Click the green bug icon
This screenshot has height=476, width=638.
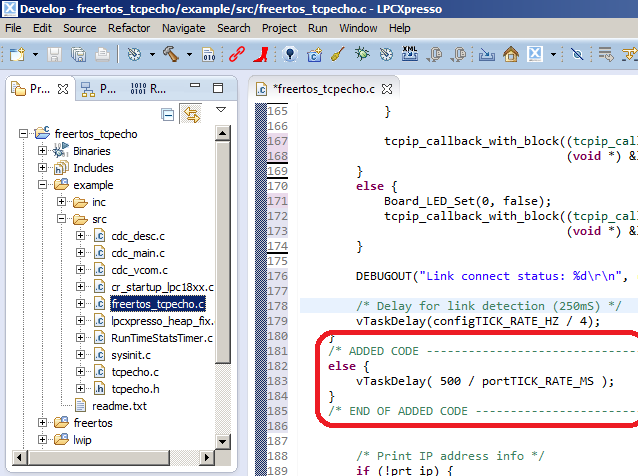click(x=362, y=53)
